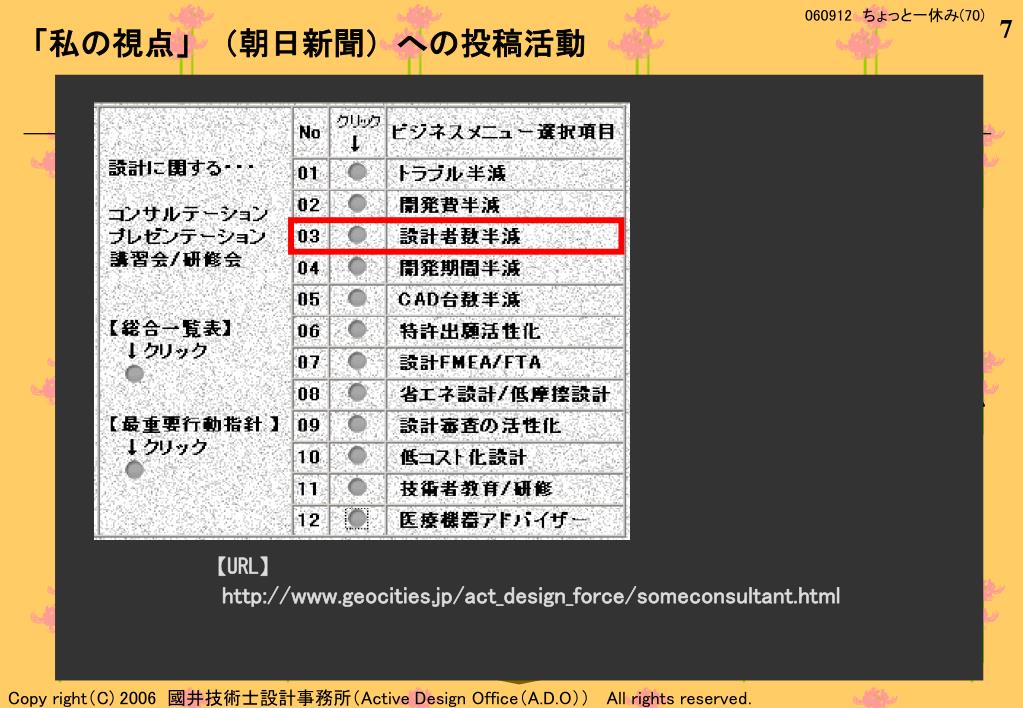Click the コンサルテーション text
1023x708 pixels.
click(188, 214)
